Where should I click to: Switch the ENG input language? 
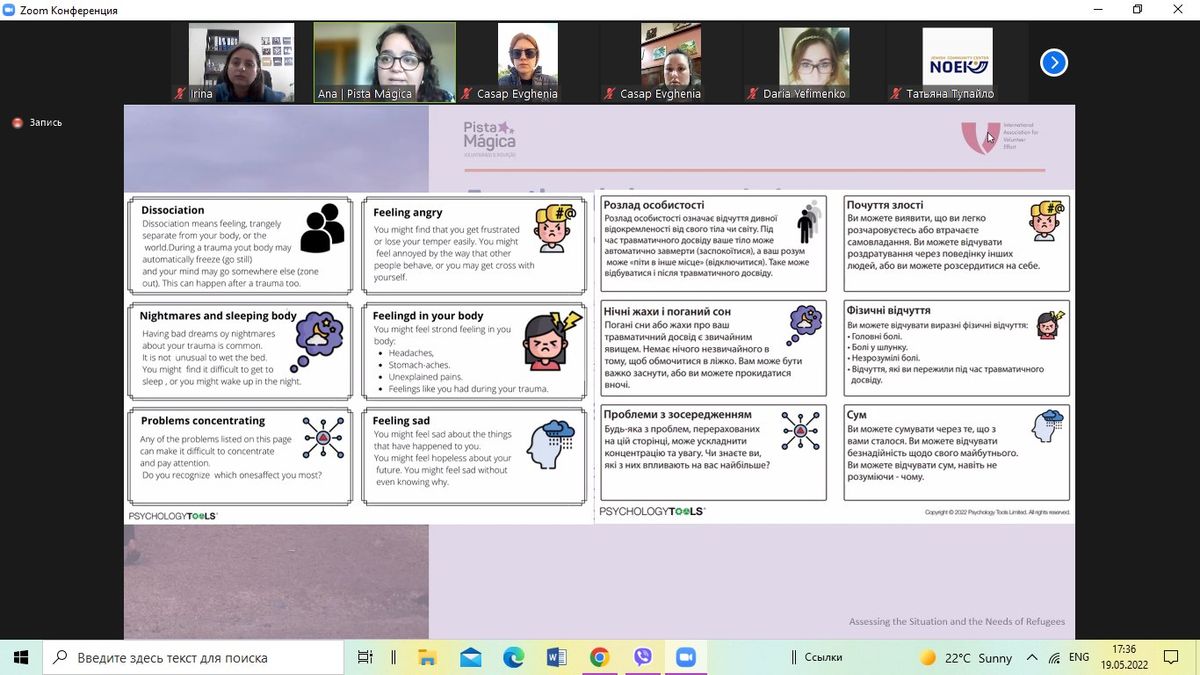point(1079,657)
